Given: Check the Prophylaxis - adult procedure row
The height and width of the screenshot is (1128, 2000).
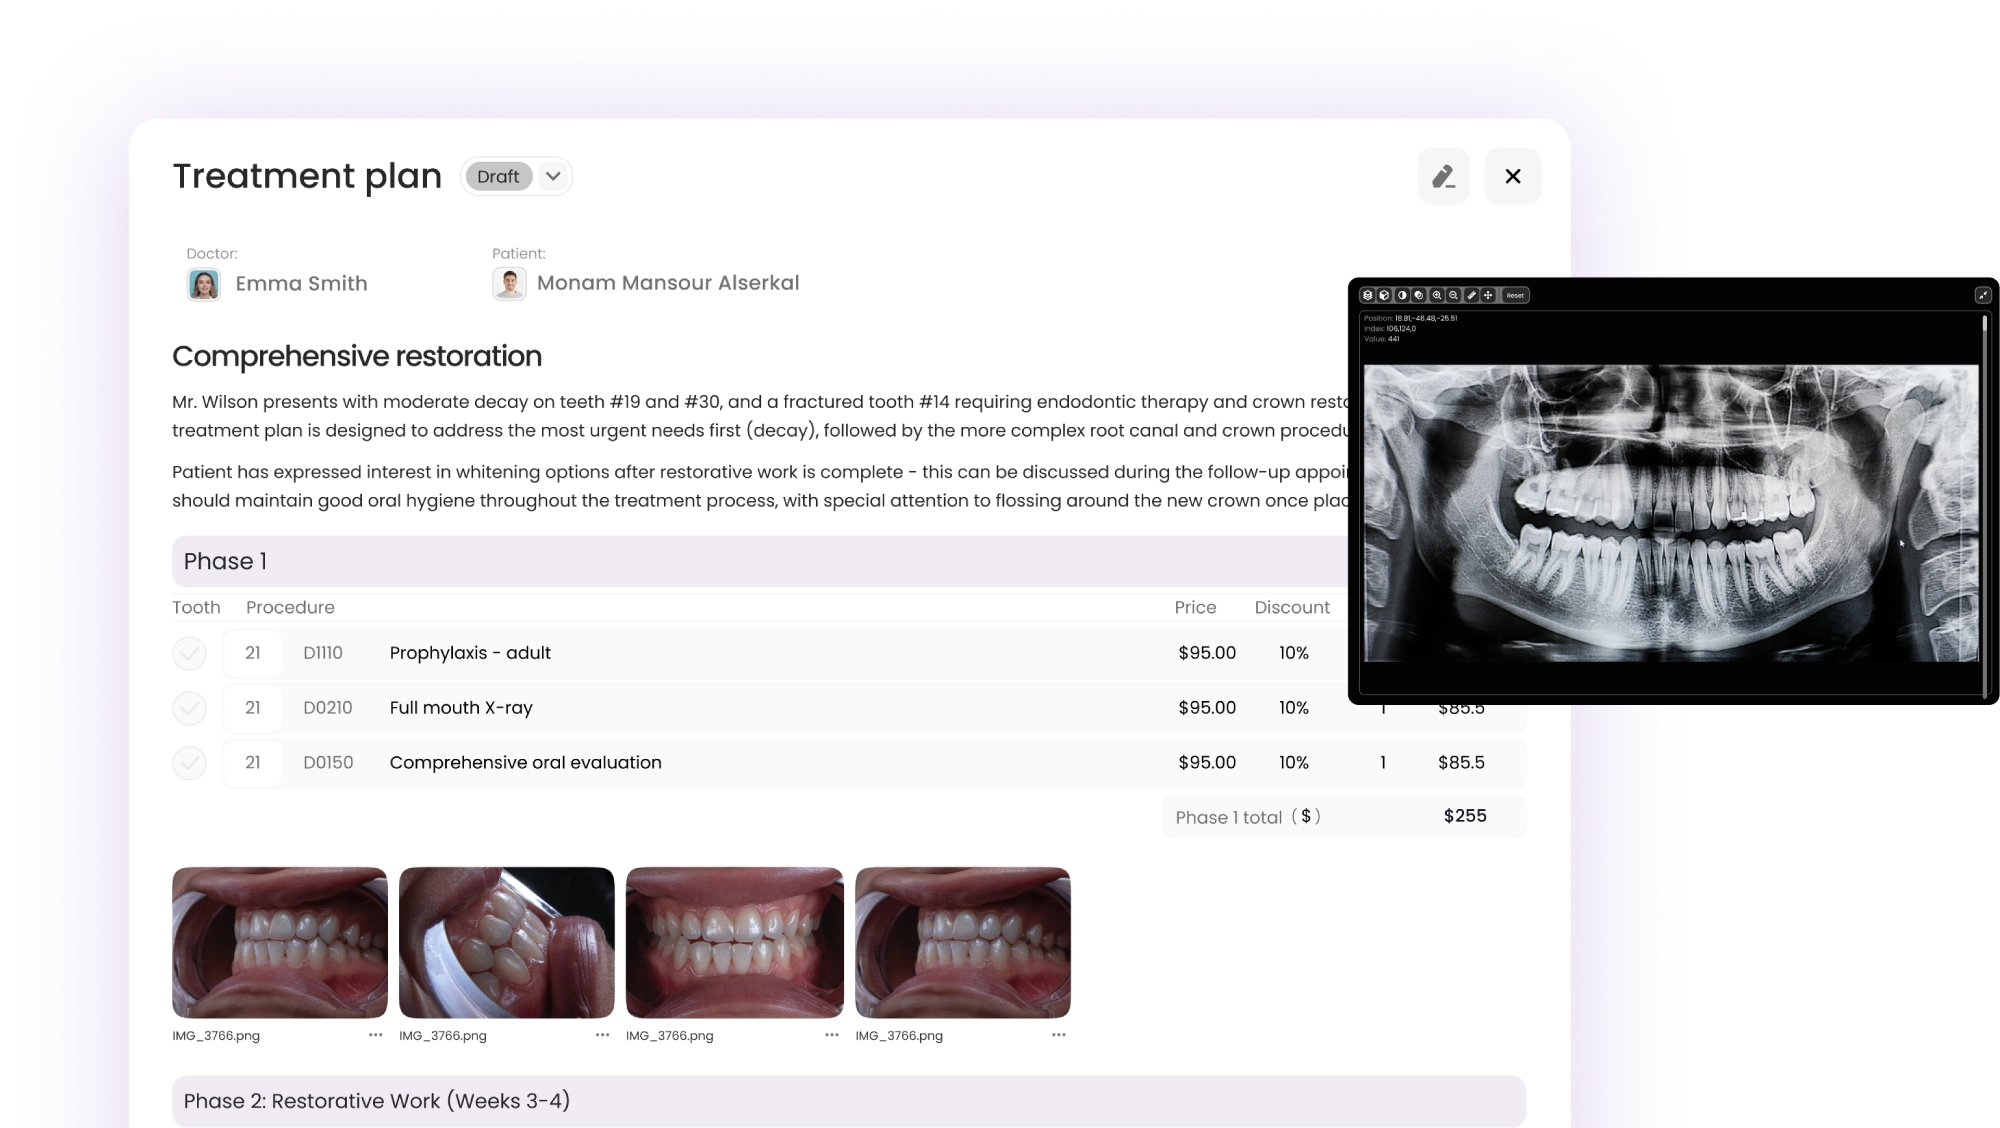Looking at the screenshot, I should [189, 653].
